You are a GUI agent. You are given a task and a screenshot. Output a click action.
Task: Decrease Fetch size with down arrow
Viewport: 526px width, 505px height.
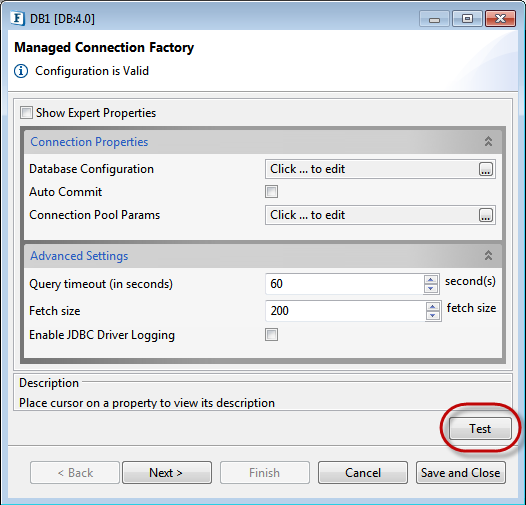click(x=433, y=316)
